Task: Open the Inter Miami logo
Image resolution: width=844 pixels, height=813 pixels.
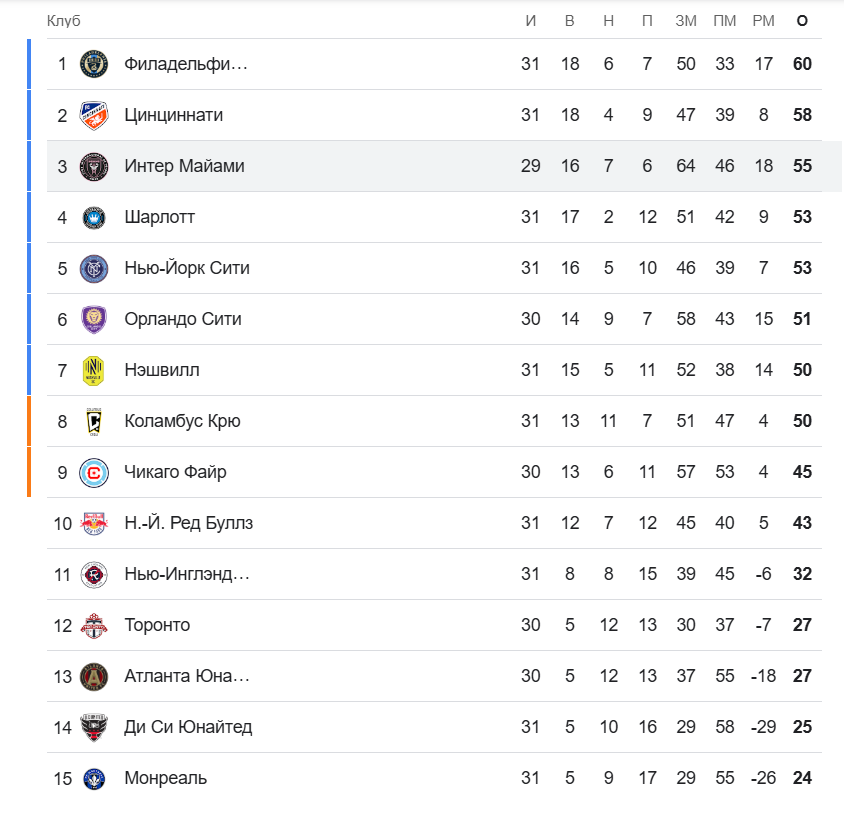Action: coord(94,166)
